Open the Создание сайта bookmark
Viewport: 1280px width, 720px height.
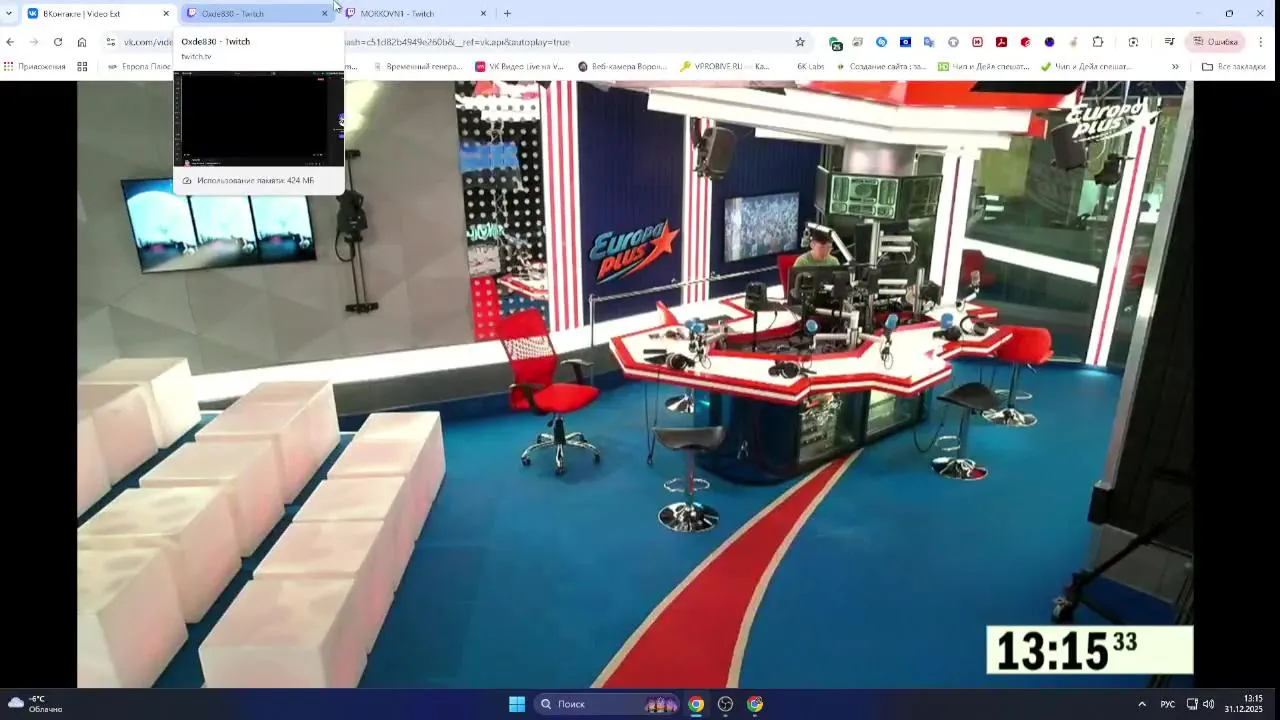coord(881,67)
